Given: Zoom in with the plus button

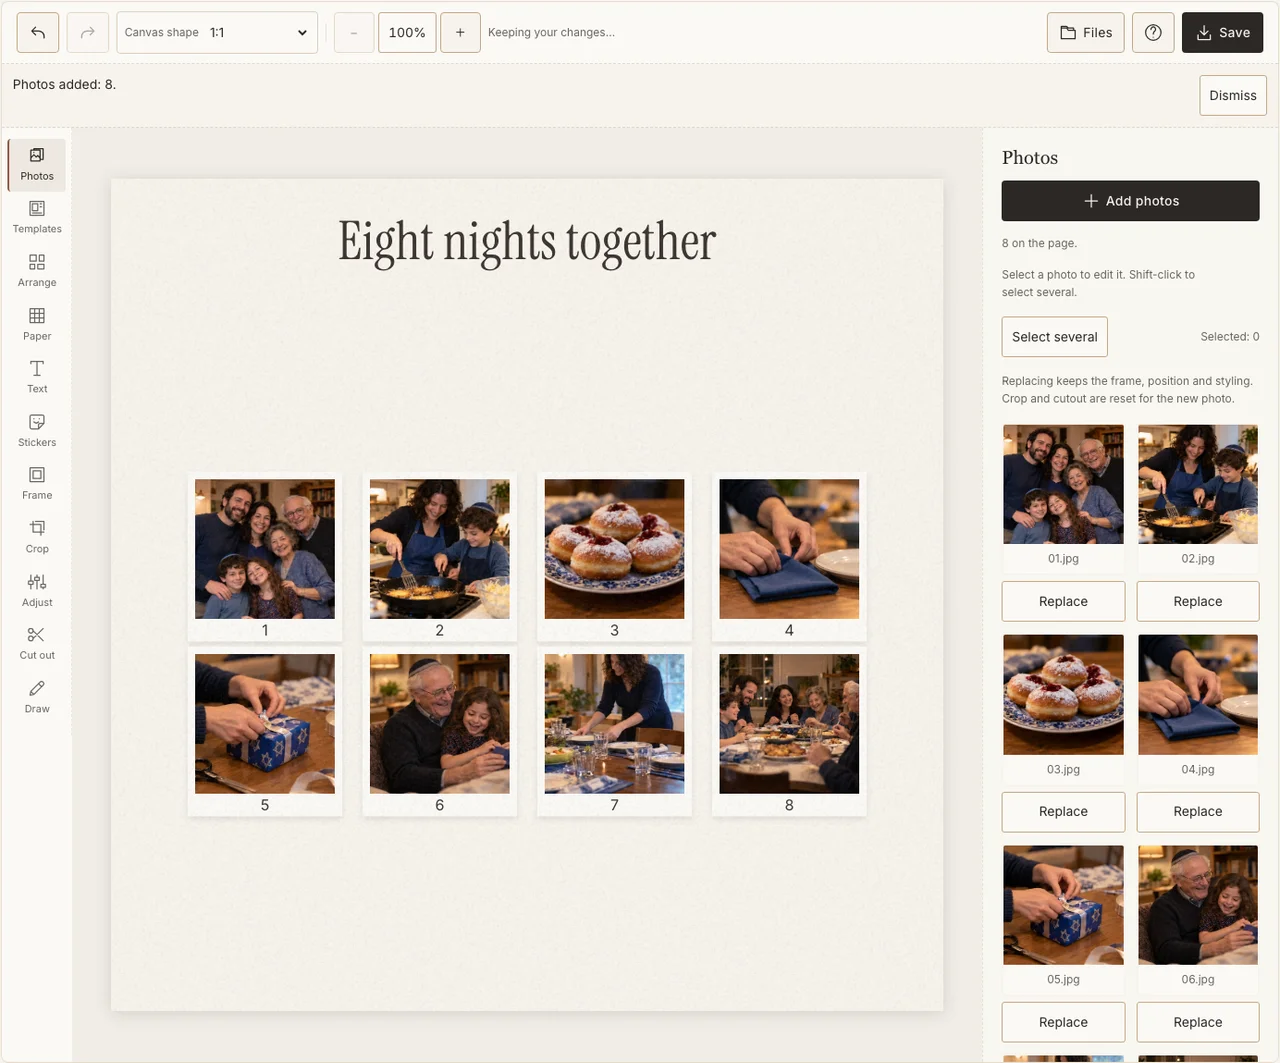Looking at the screenshot, I should 460,33.
